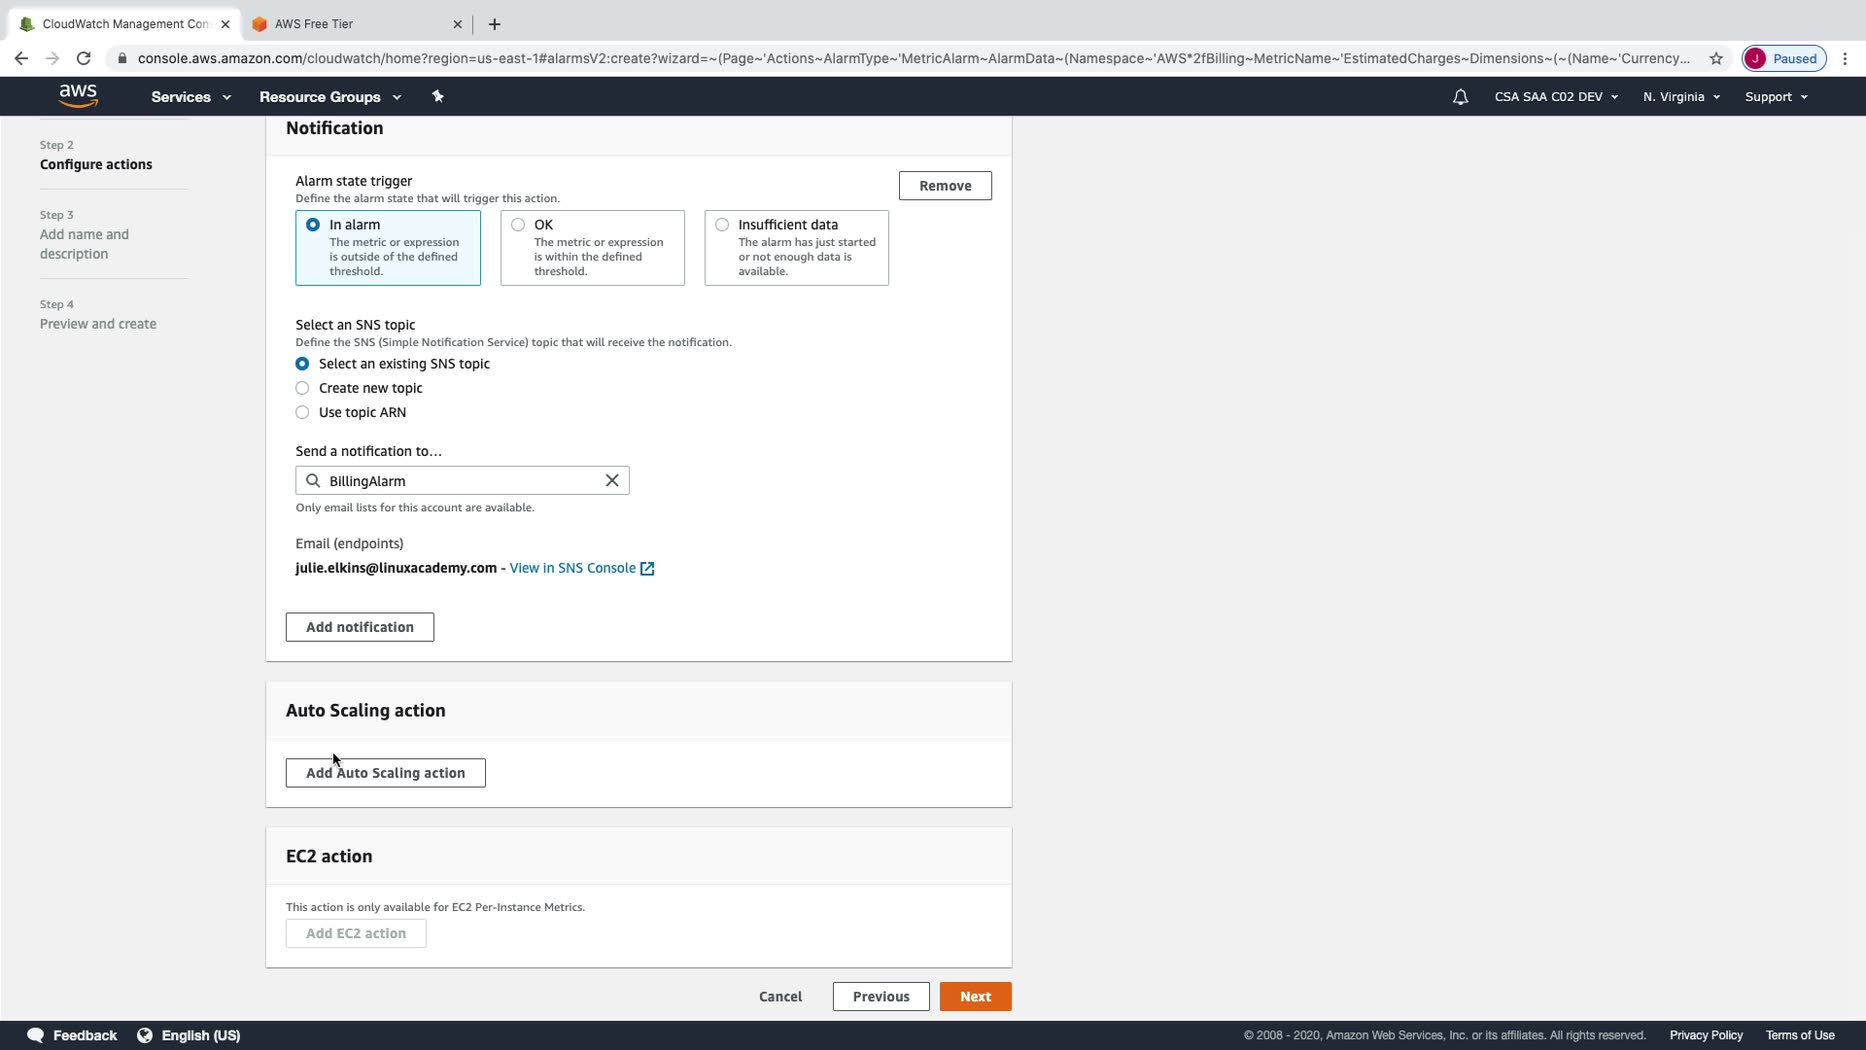The image size is (1866, 1050).
Task: Open the Feedback link in the footer
Action: (x=85, y=1035)
